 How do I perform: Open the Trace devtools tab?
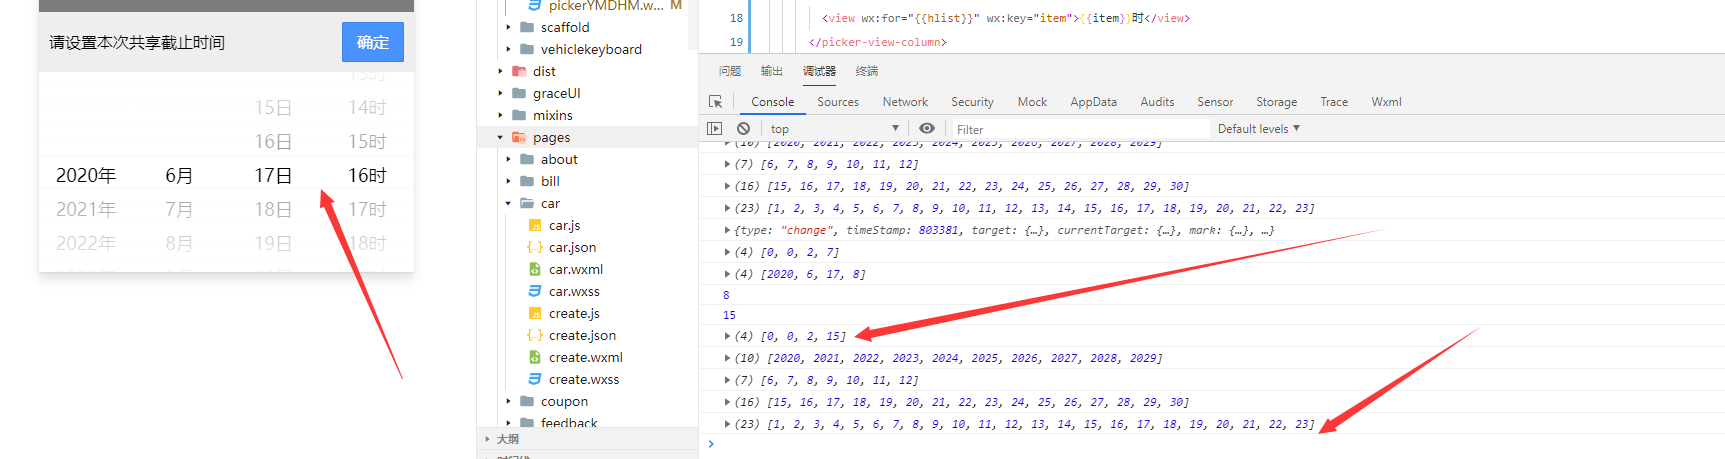1334,102
